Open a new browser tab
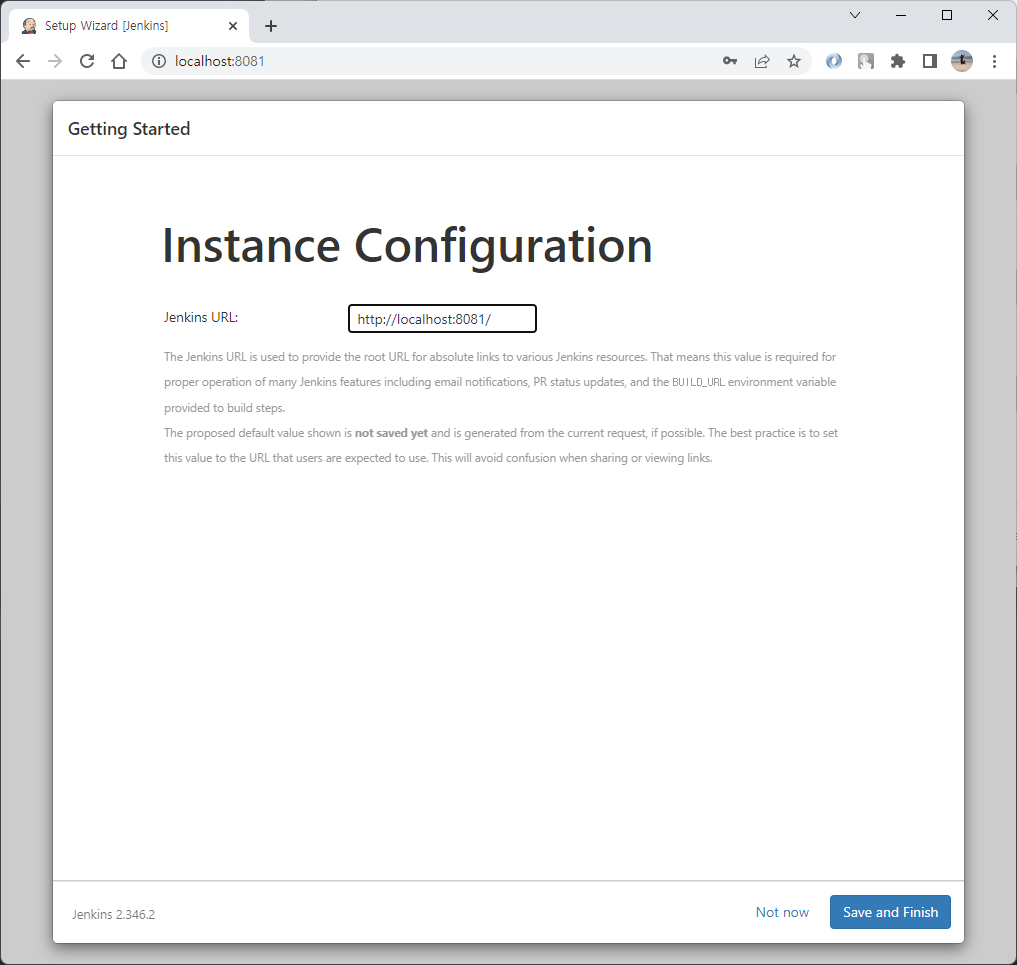The image size is (1017, 965). pos(271,26)
